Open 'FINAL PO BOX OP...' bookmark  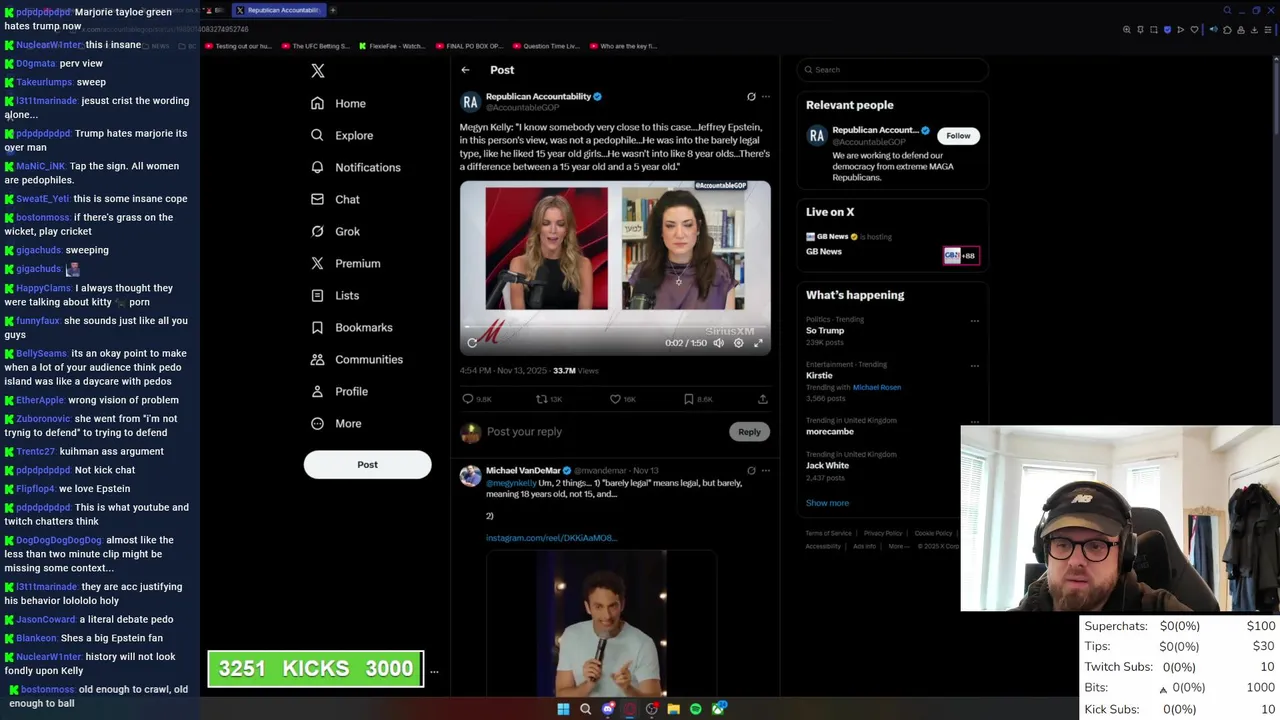pos(469,46)
